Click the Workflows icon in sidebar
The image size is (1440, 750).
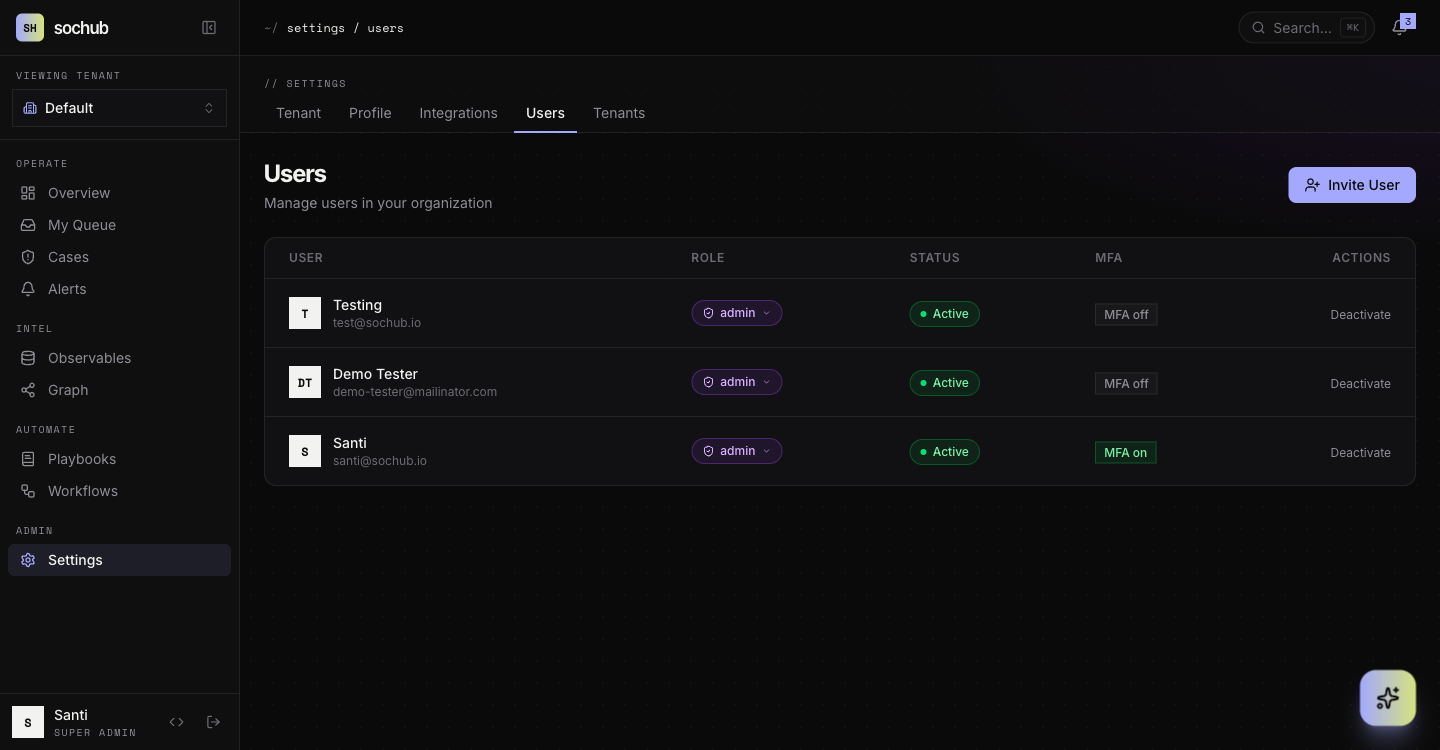[28, 491]
